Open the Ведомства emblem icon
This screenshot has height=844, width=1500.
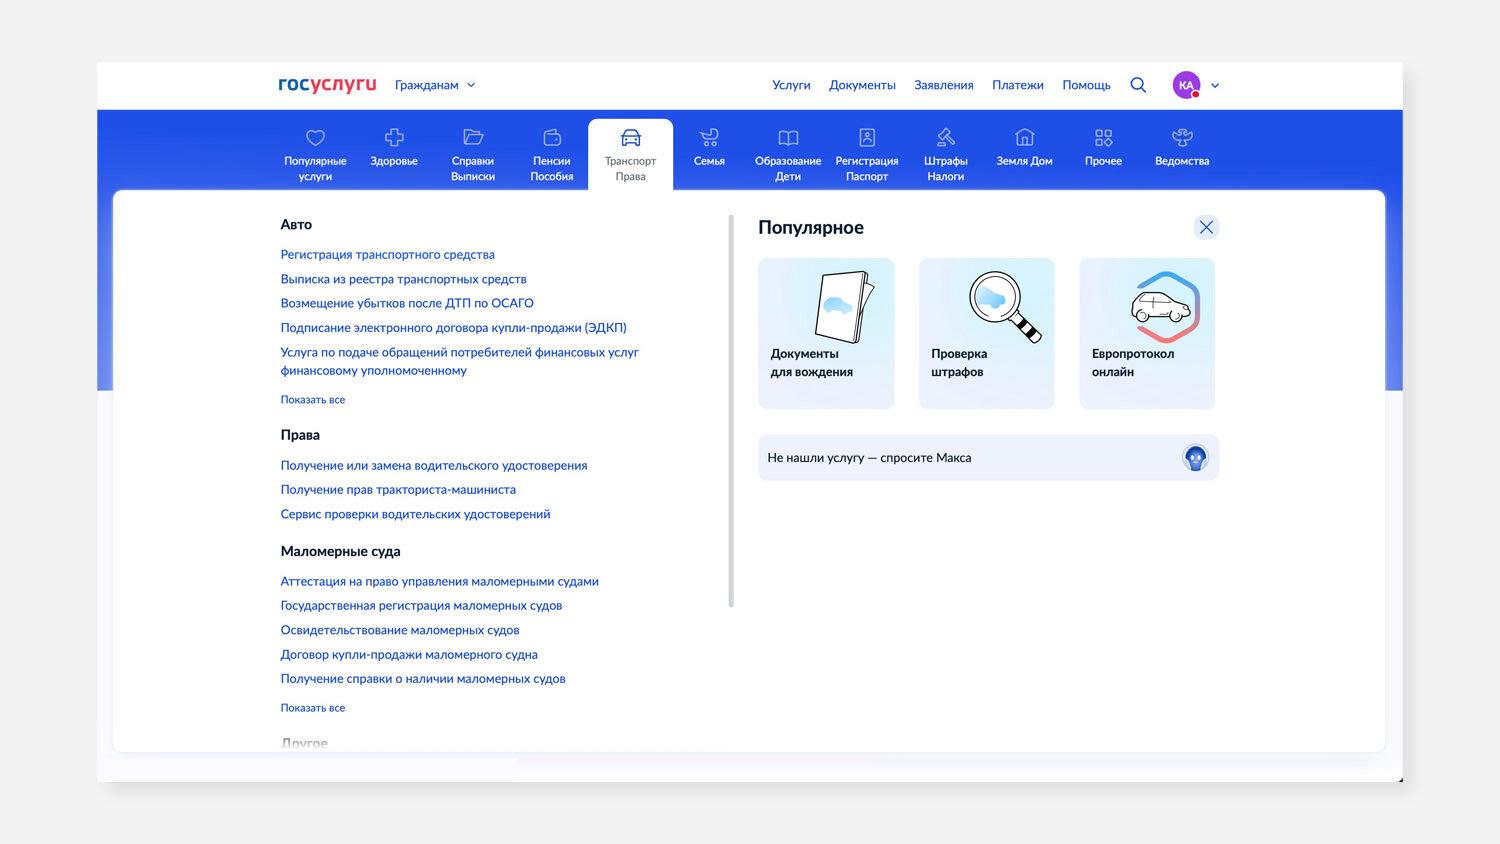[1182, 138]
